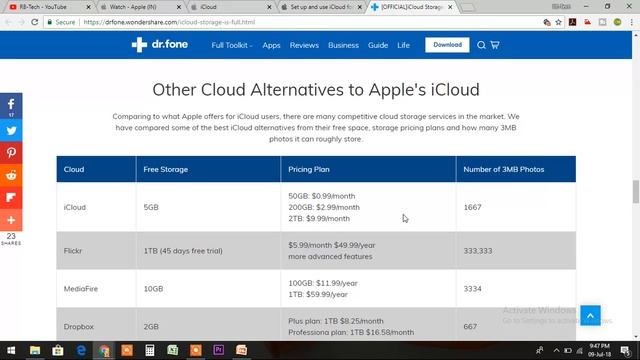
Task: Click the 2TB: $9.99/month pricing line
Action: pos(319,219)
